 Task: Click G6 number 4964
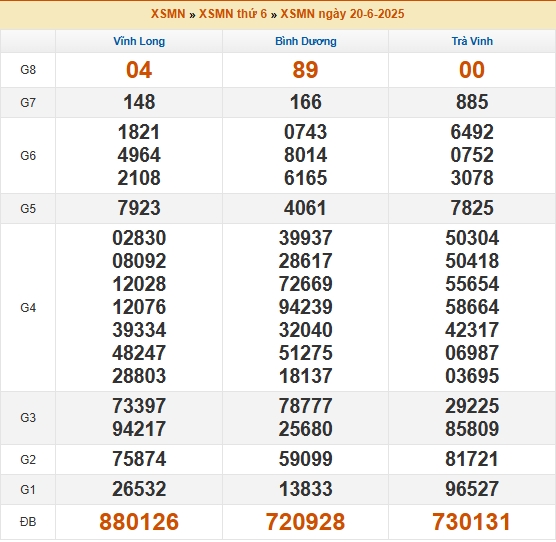(139, 155)
